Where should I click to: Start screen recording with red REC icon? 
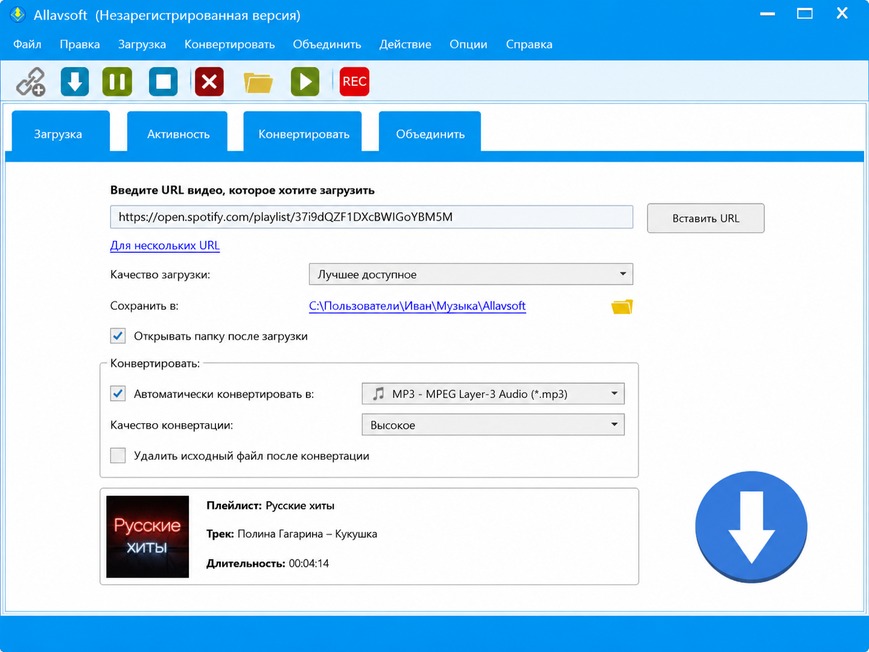click(x=354, y=82)
